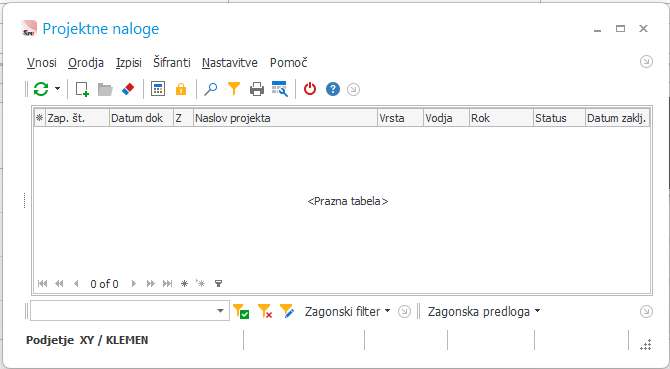
Task: Sort by the Naslov projekta column header
Action: 285,118
